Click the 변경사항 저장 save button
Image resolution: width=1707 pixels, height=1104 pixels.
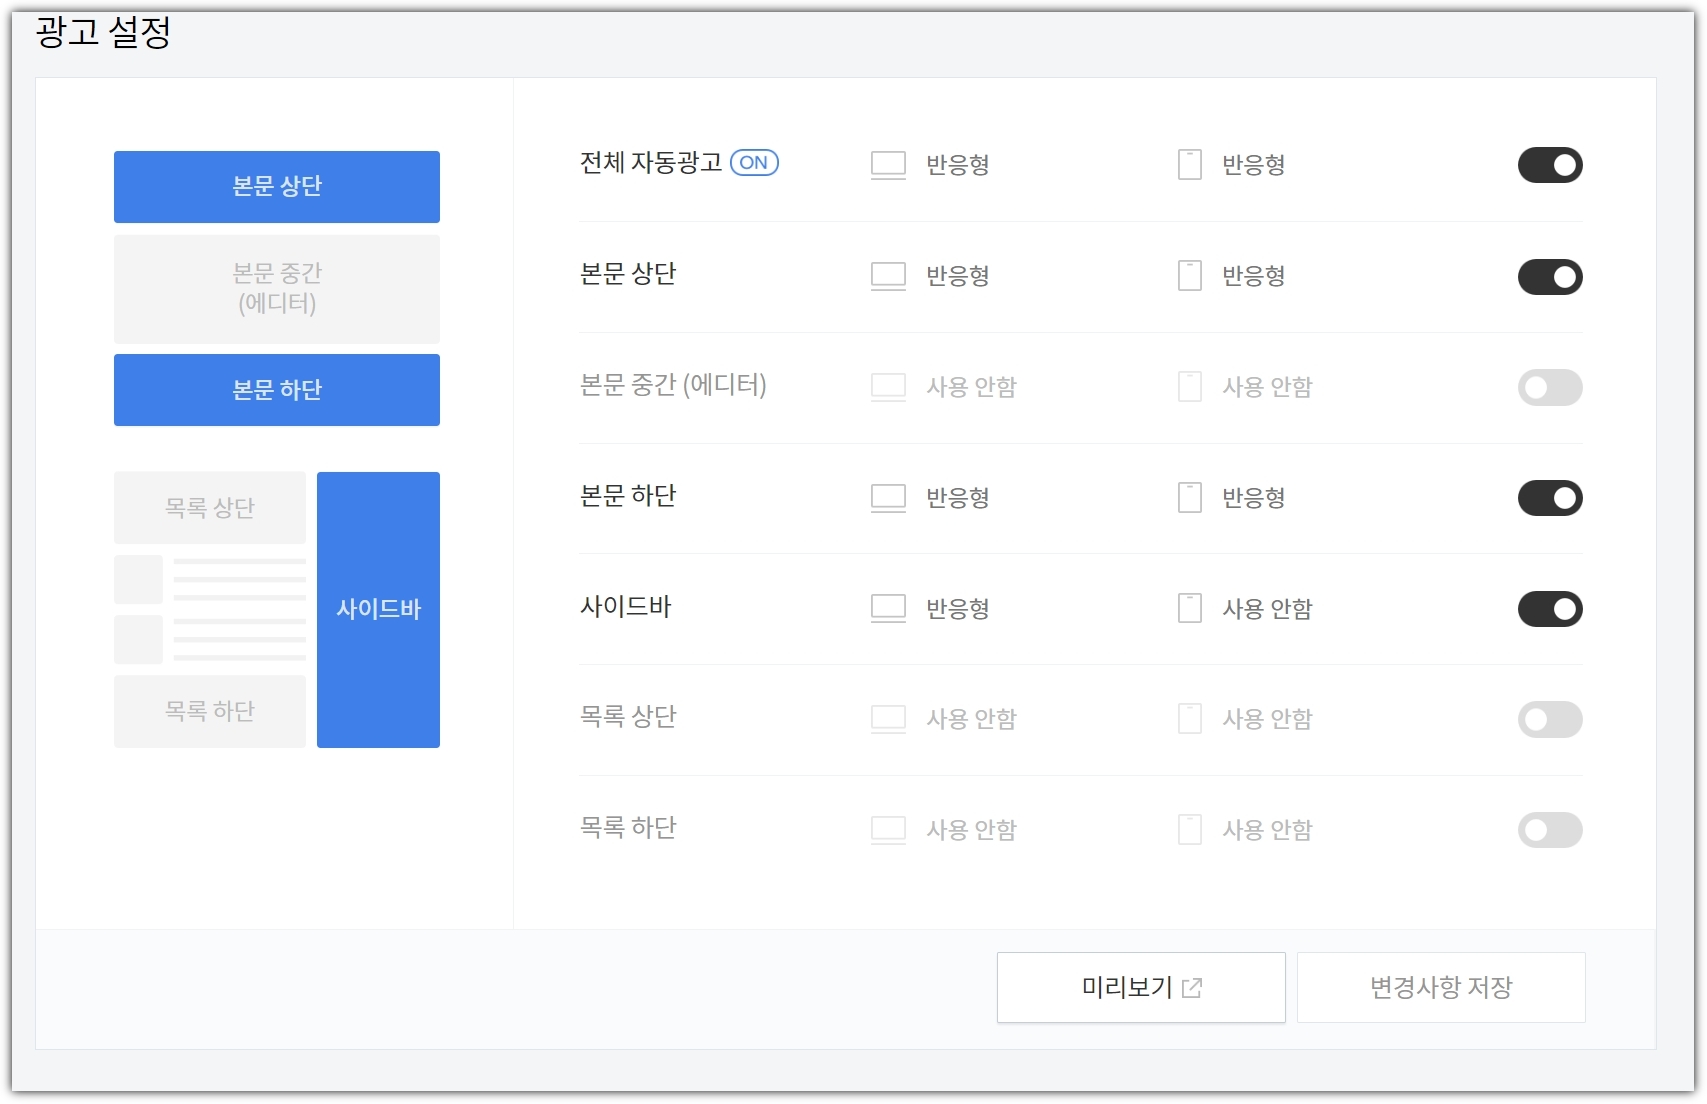(1441, 987)
